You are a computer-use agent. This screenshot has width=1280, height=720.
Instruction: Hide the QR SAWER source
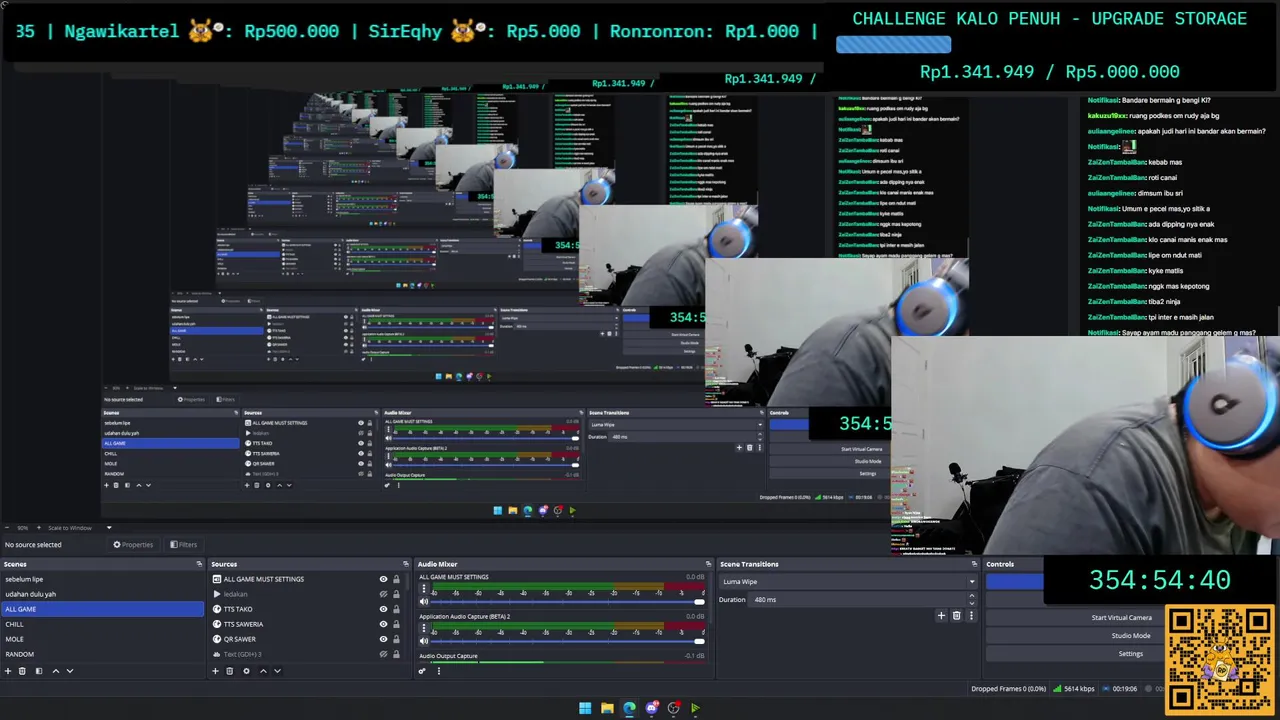coord(383,639)
